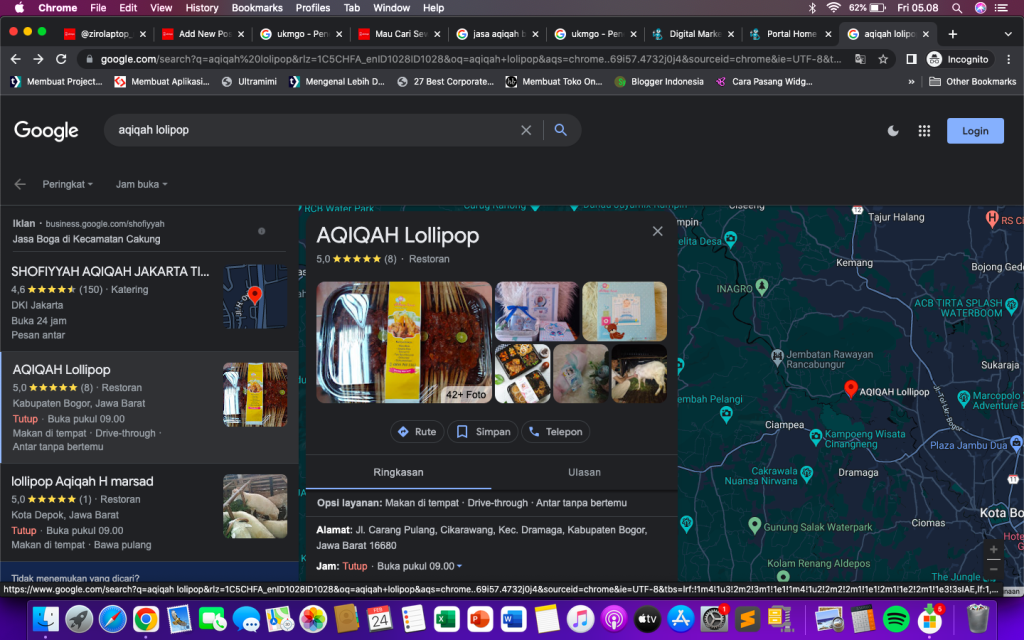Open the Google apps grid icon

tap(924, 131)
